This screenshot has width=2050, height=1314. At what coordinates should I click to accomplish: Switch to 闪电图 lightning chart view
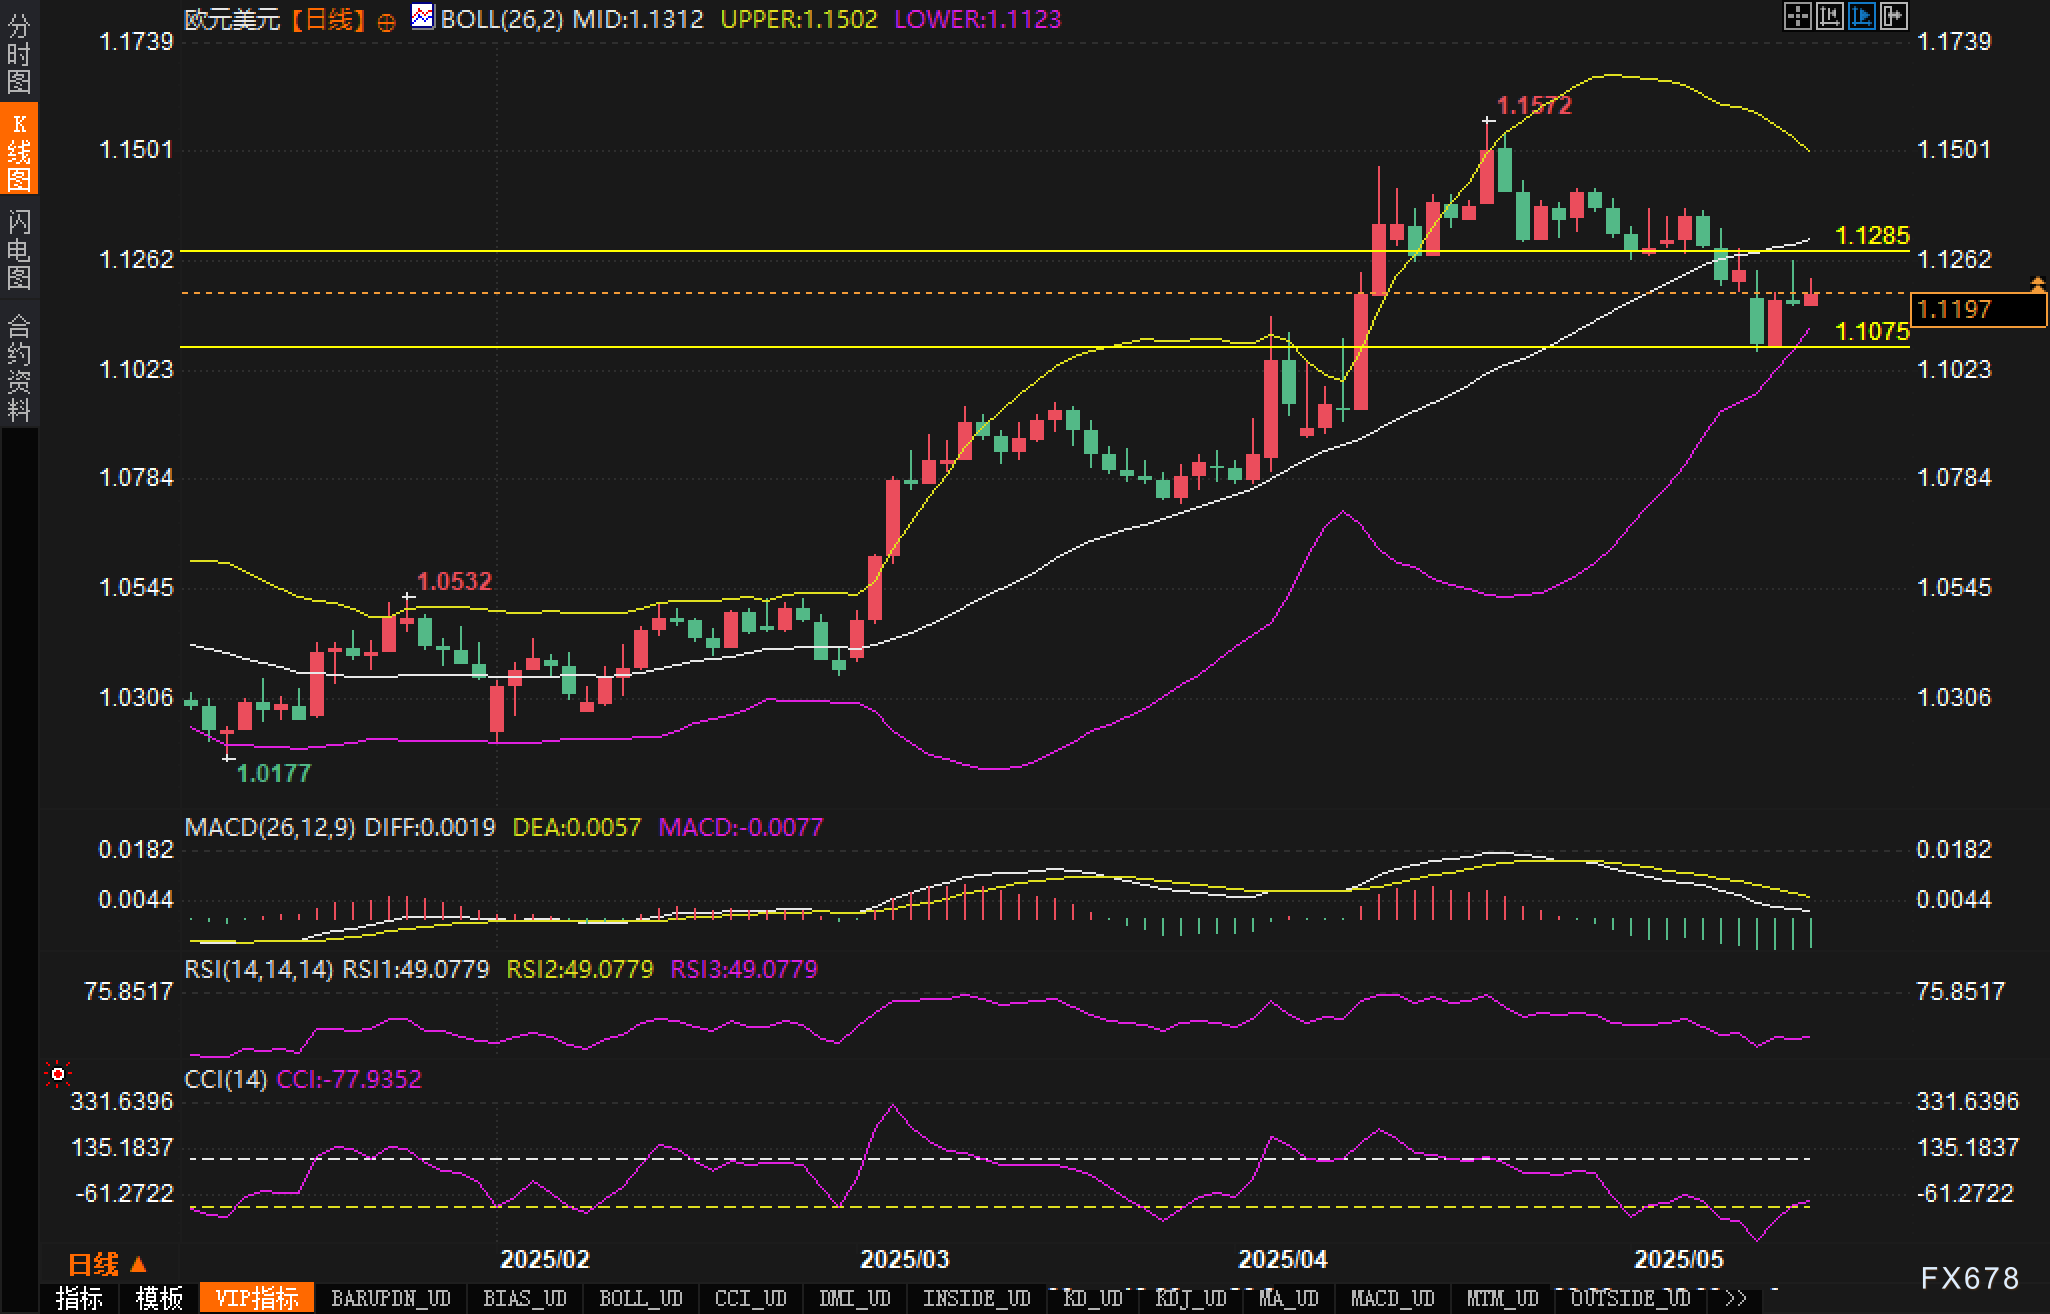[19, 249]
